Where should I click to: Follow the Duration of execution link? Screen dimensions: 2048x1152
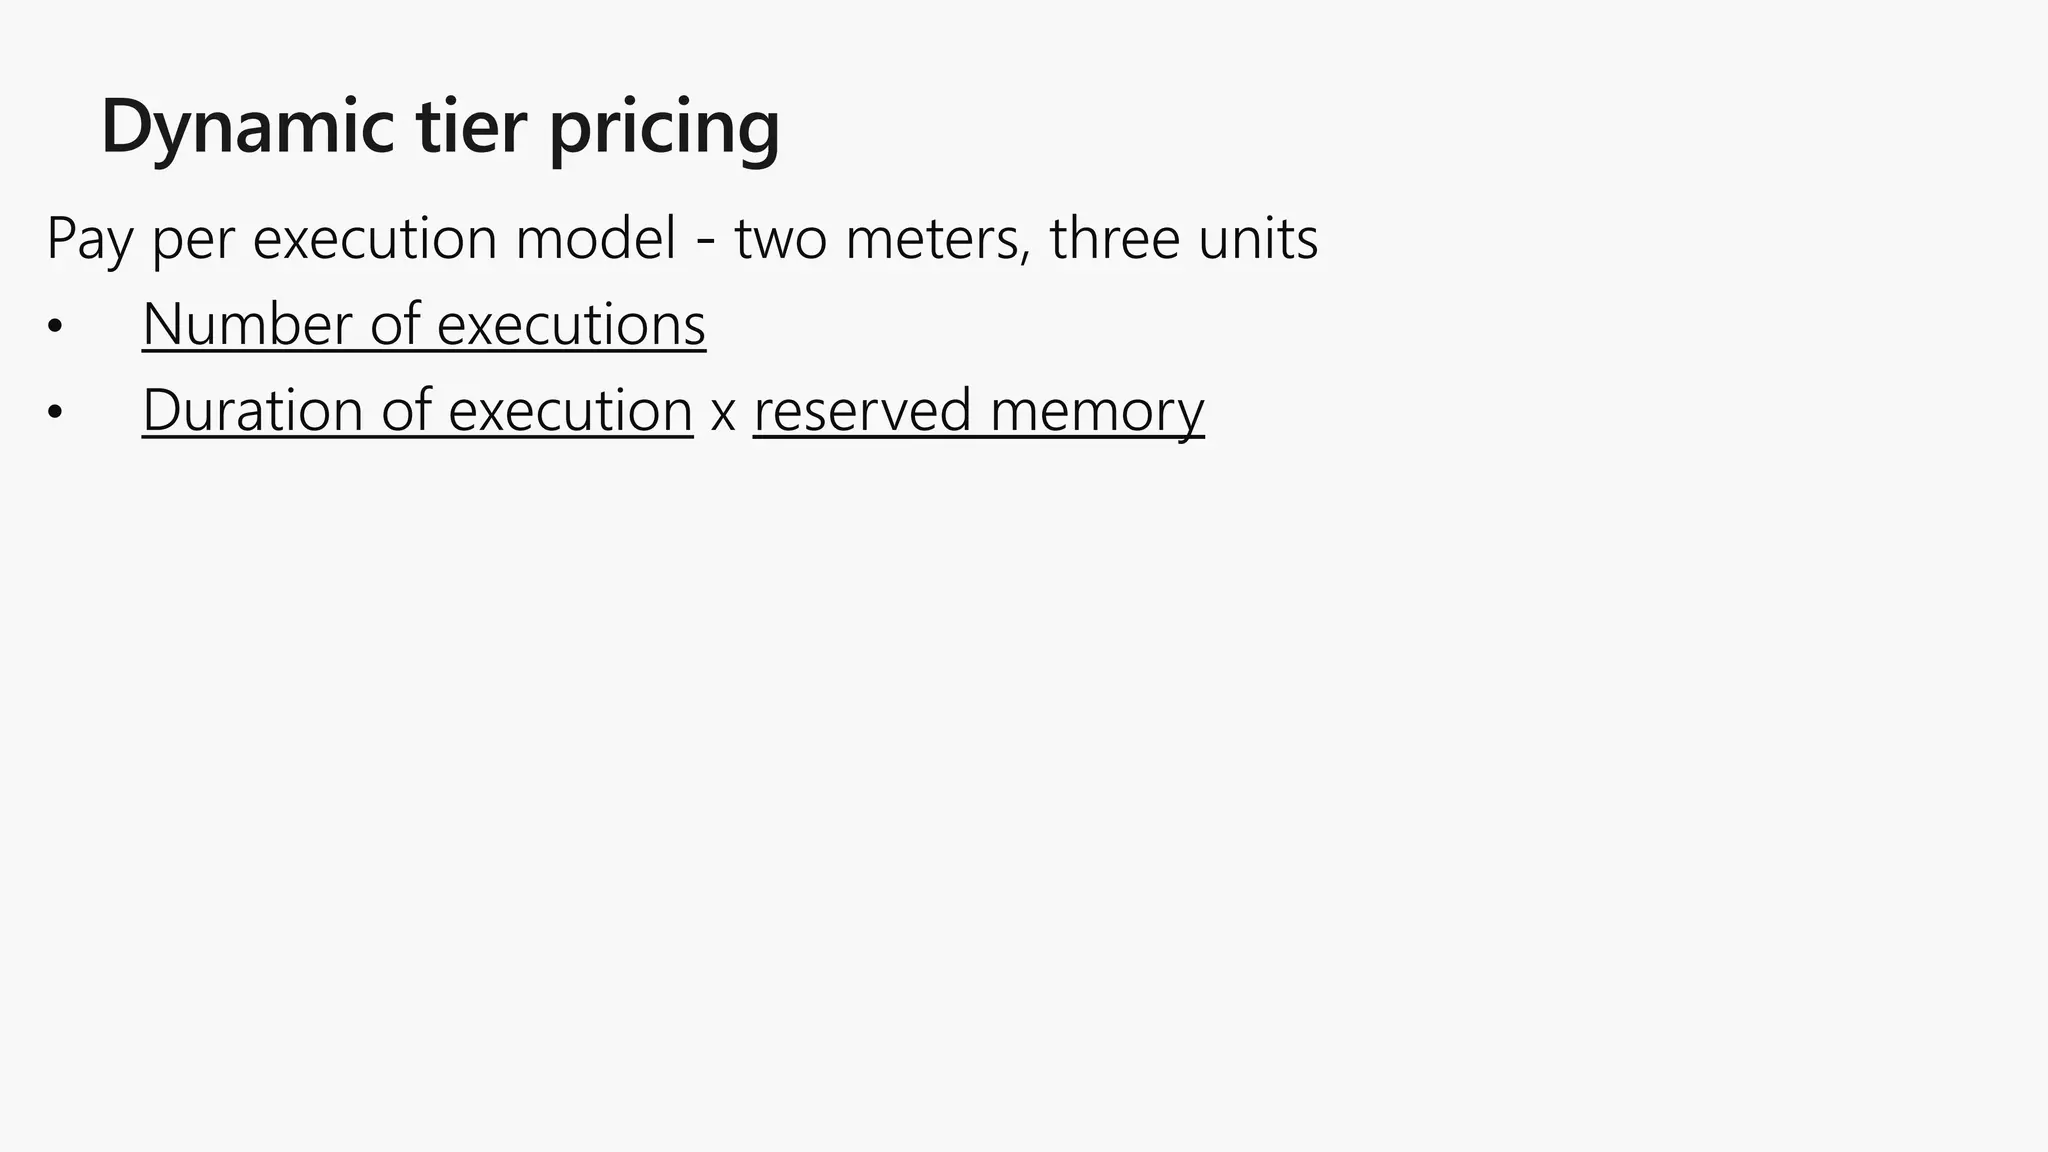pyautogui.click(x=417, y=411)
